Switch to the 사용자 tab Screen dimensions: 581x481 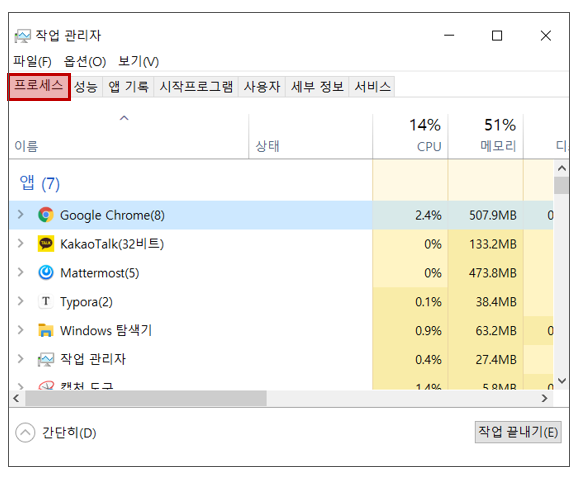point(262,87)
